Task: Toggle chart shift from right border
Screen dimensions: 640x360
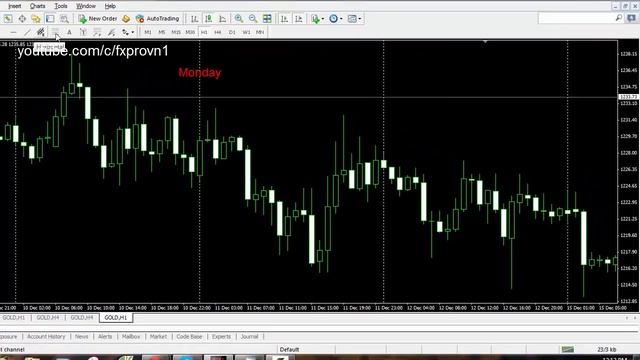Action: pyautogui.click(x=298, y=19)
